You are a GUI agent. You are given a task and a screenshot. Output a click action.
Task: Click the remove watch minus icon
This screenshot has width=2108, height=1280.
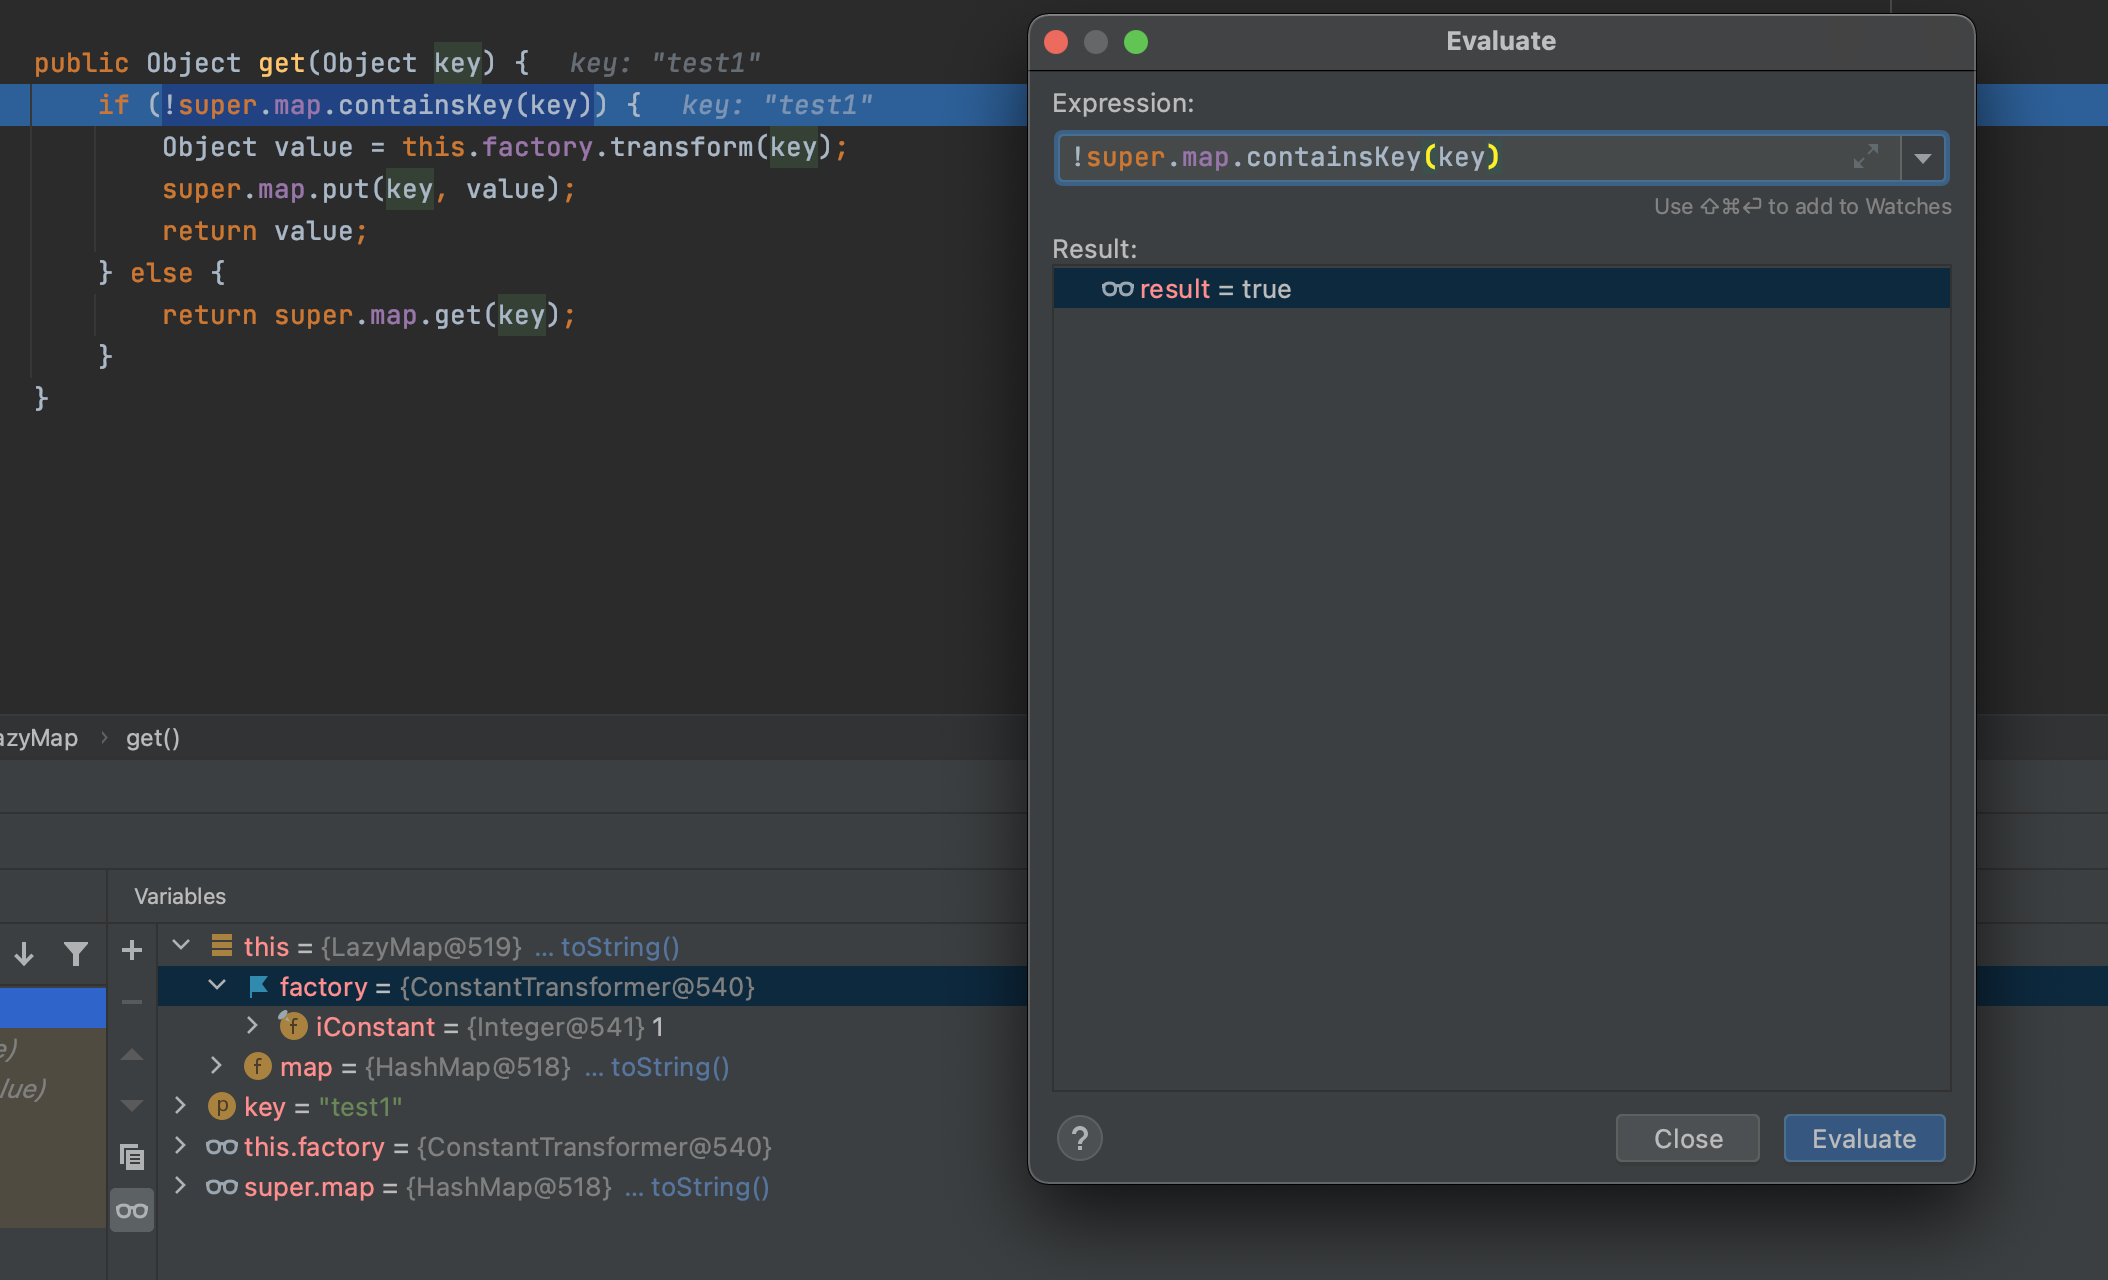pyautogui.click(x=132, y=1001)
